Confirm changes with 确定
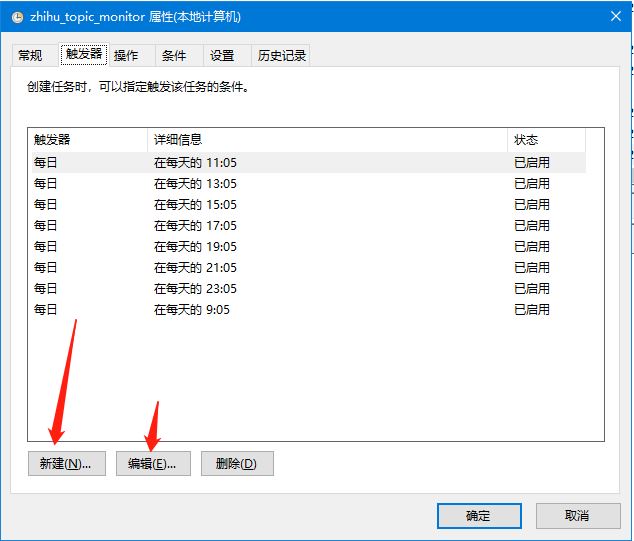The height and width of the screenshot is (541, 634). 479,516
